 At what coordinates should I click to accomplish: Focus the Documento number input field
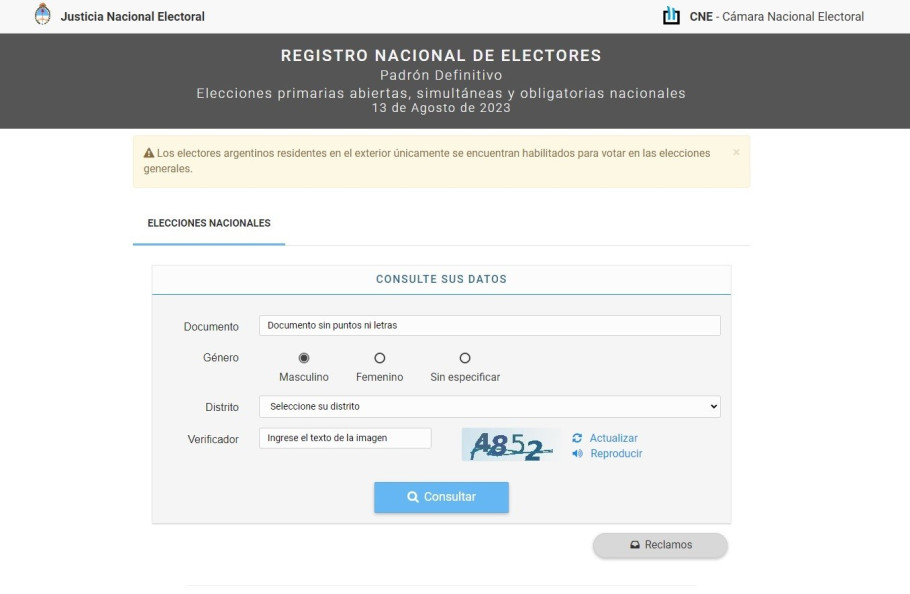pos(490,325)
